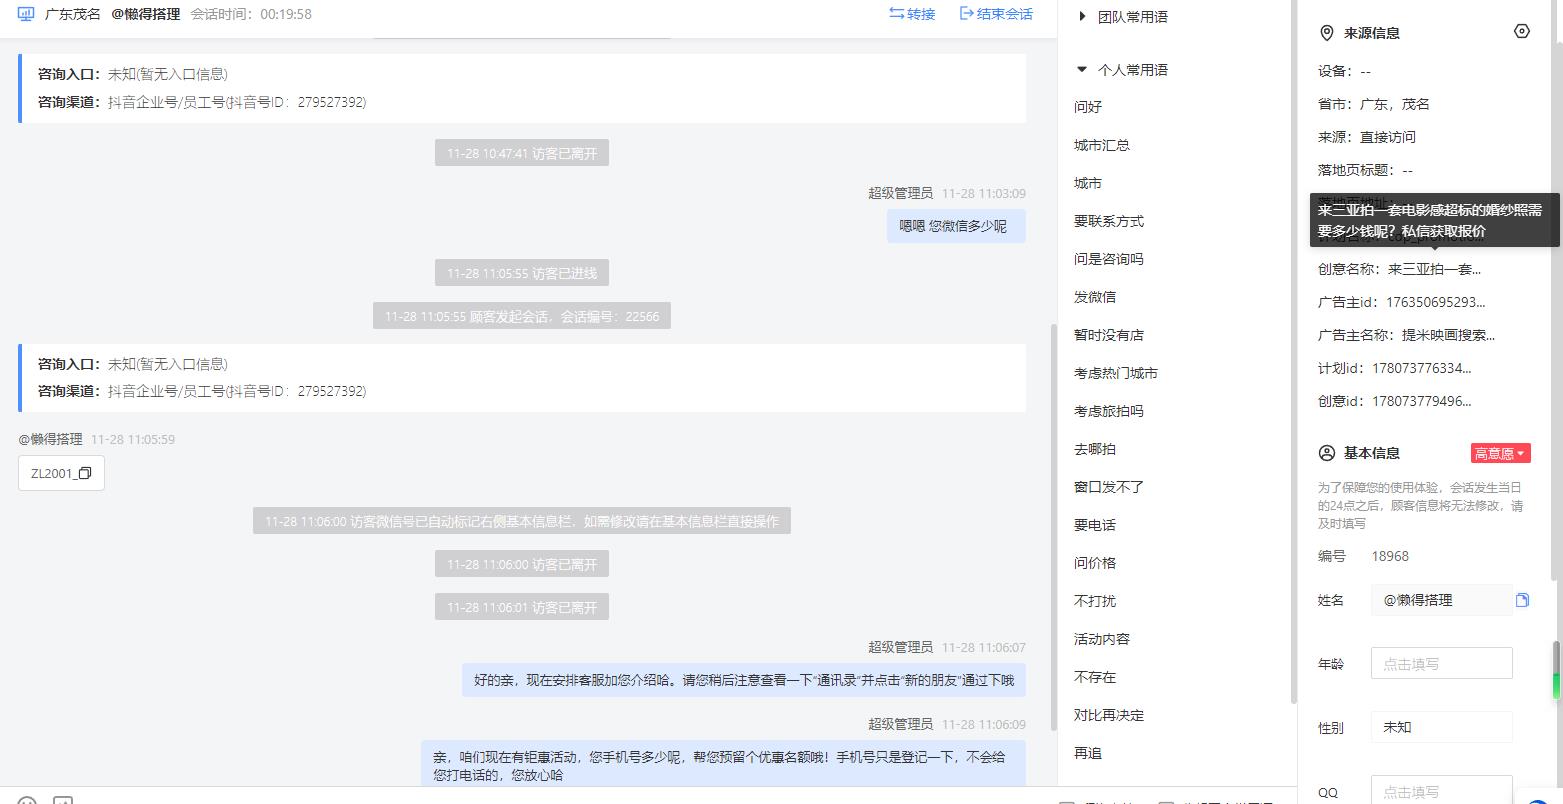1563x804 pixels.
Task: Click the 访客微信号已自动标记 system notice
Action: coord(522,521)
